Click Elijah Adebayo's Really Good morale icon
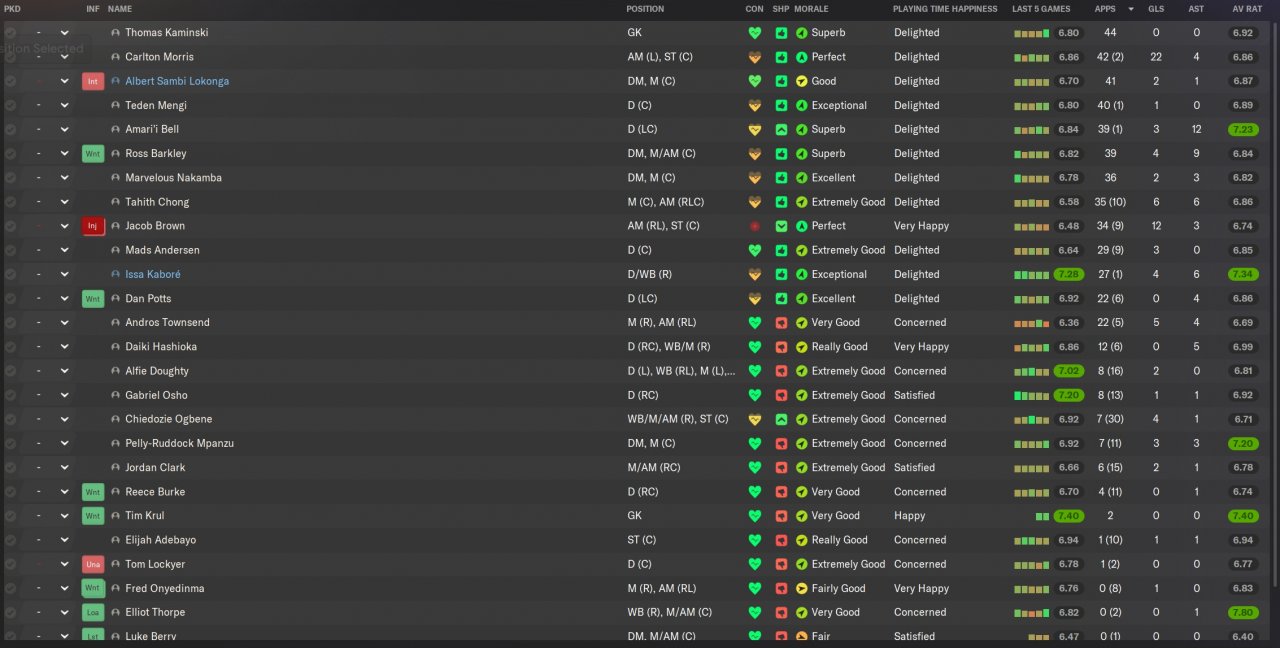Image resolution: width=1280 pixels, height=648 pixels. [801, 540]
